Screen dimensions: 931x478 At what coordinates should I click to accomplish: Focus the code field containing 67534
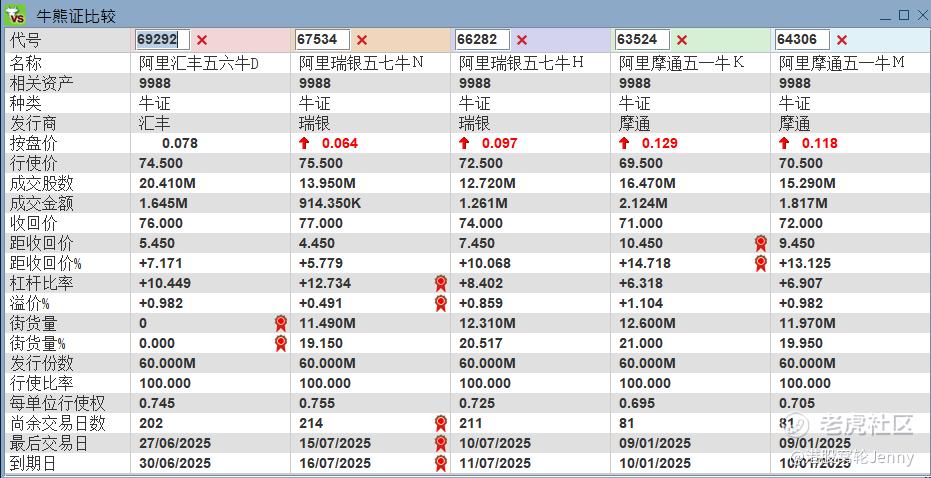pos(322,40)
